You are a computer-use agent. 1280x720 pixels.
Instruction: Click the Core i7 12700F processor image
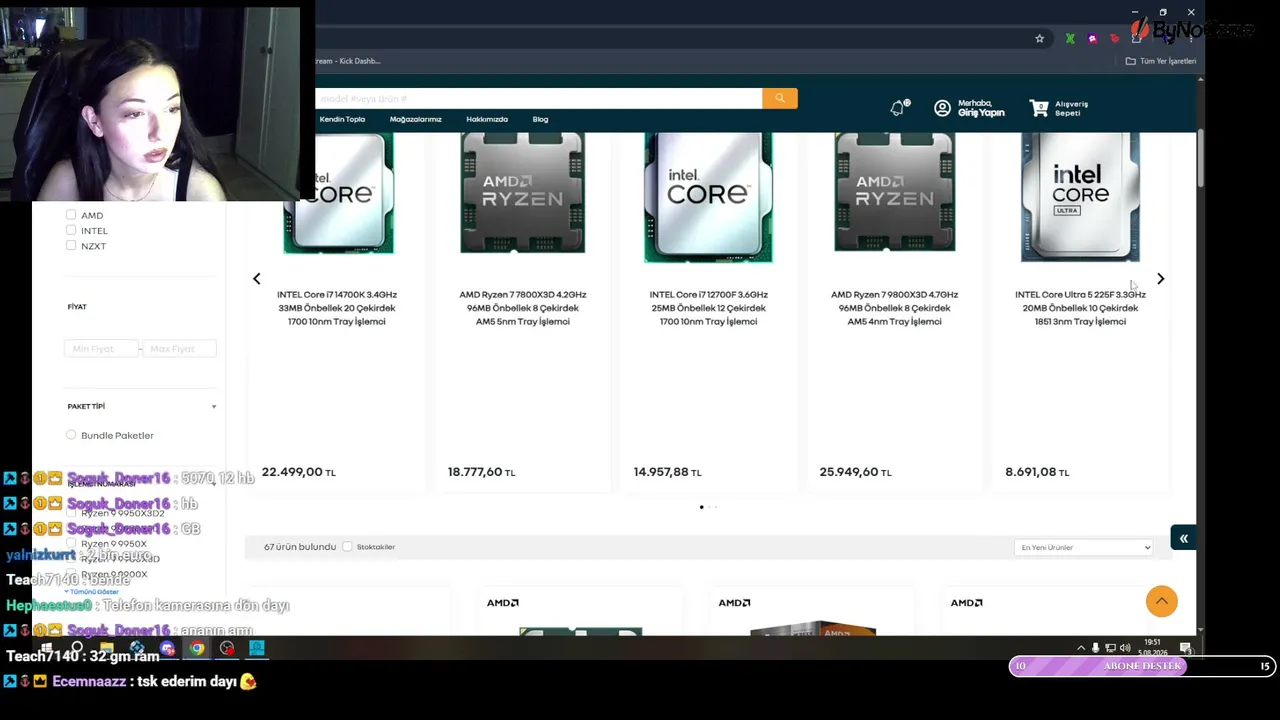point(708,198)
